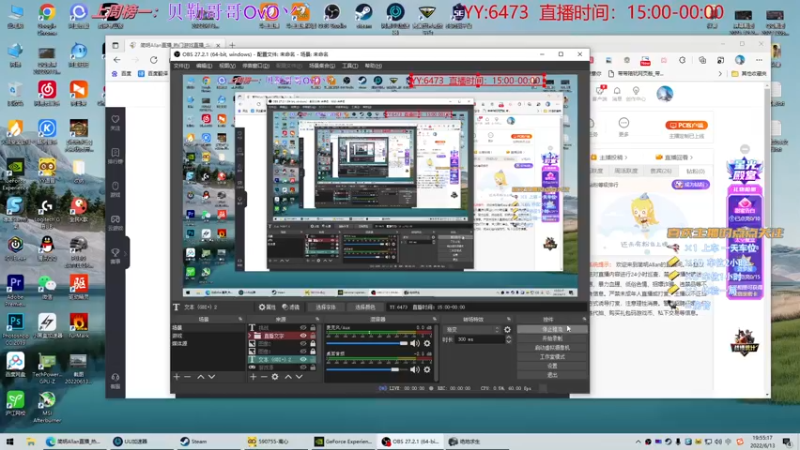Open the 停靠窗口(D) menu in OBS
800x450 pixels.
(255, 66)
